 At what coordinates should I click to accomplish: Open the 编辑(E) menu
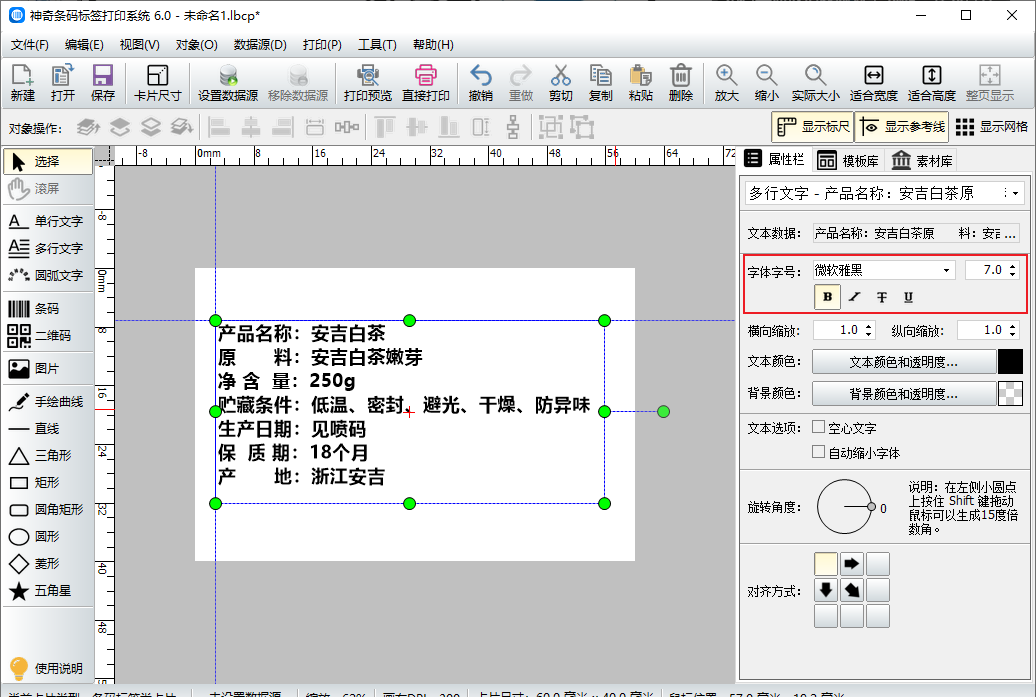84,45
